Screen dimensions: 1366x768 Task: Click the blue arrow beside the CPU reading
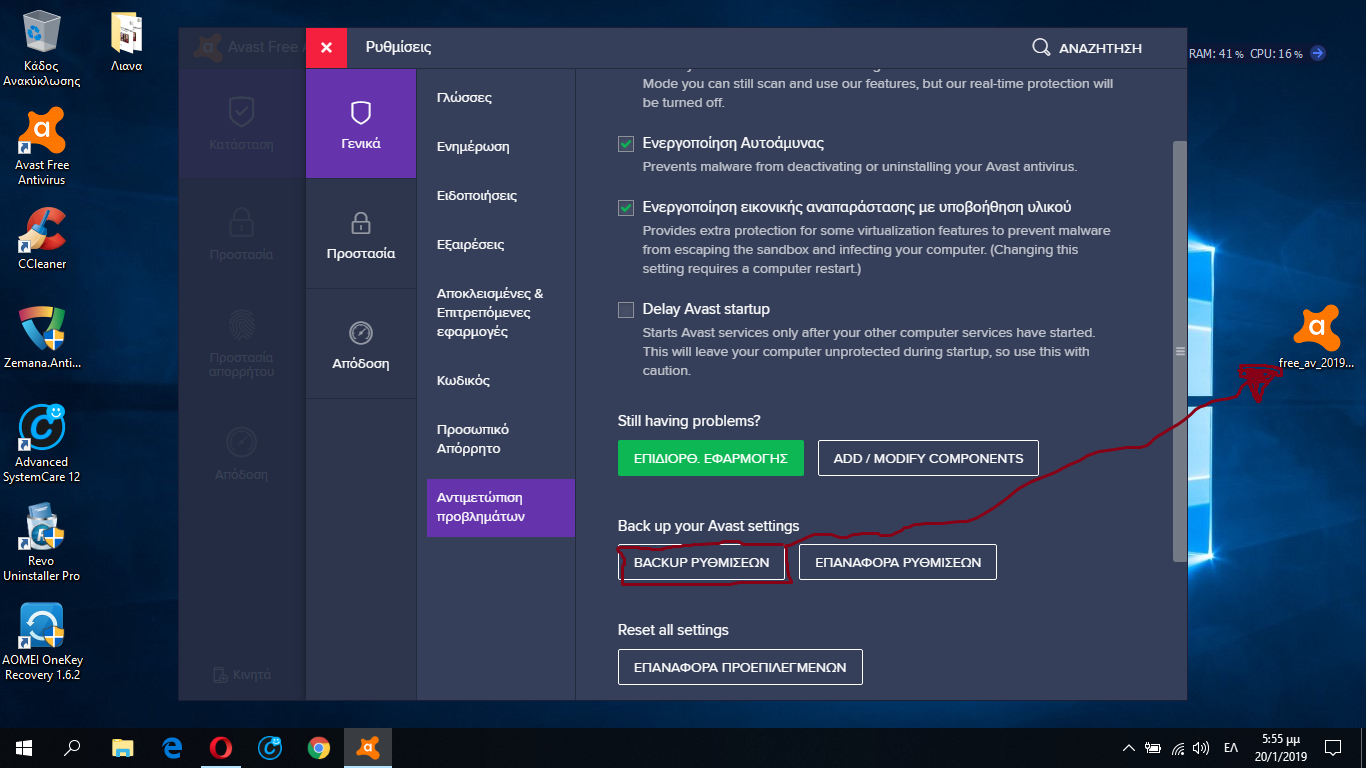[x=1318, y=53]
